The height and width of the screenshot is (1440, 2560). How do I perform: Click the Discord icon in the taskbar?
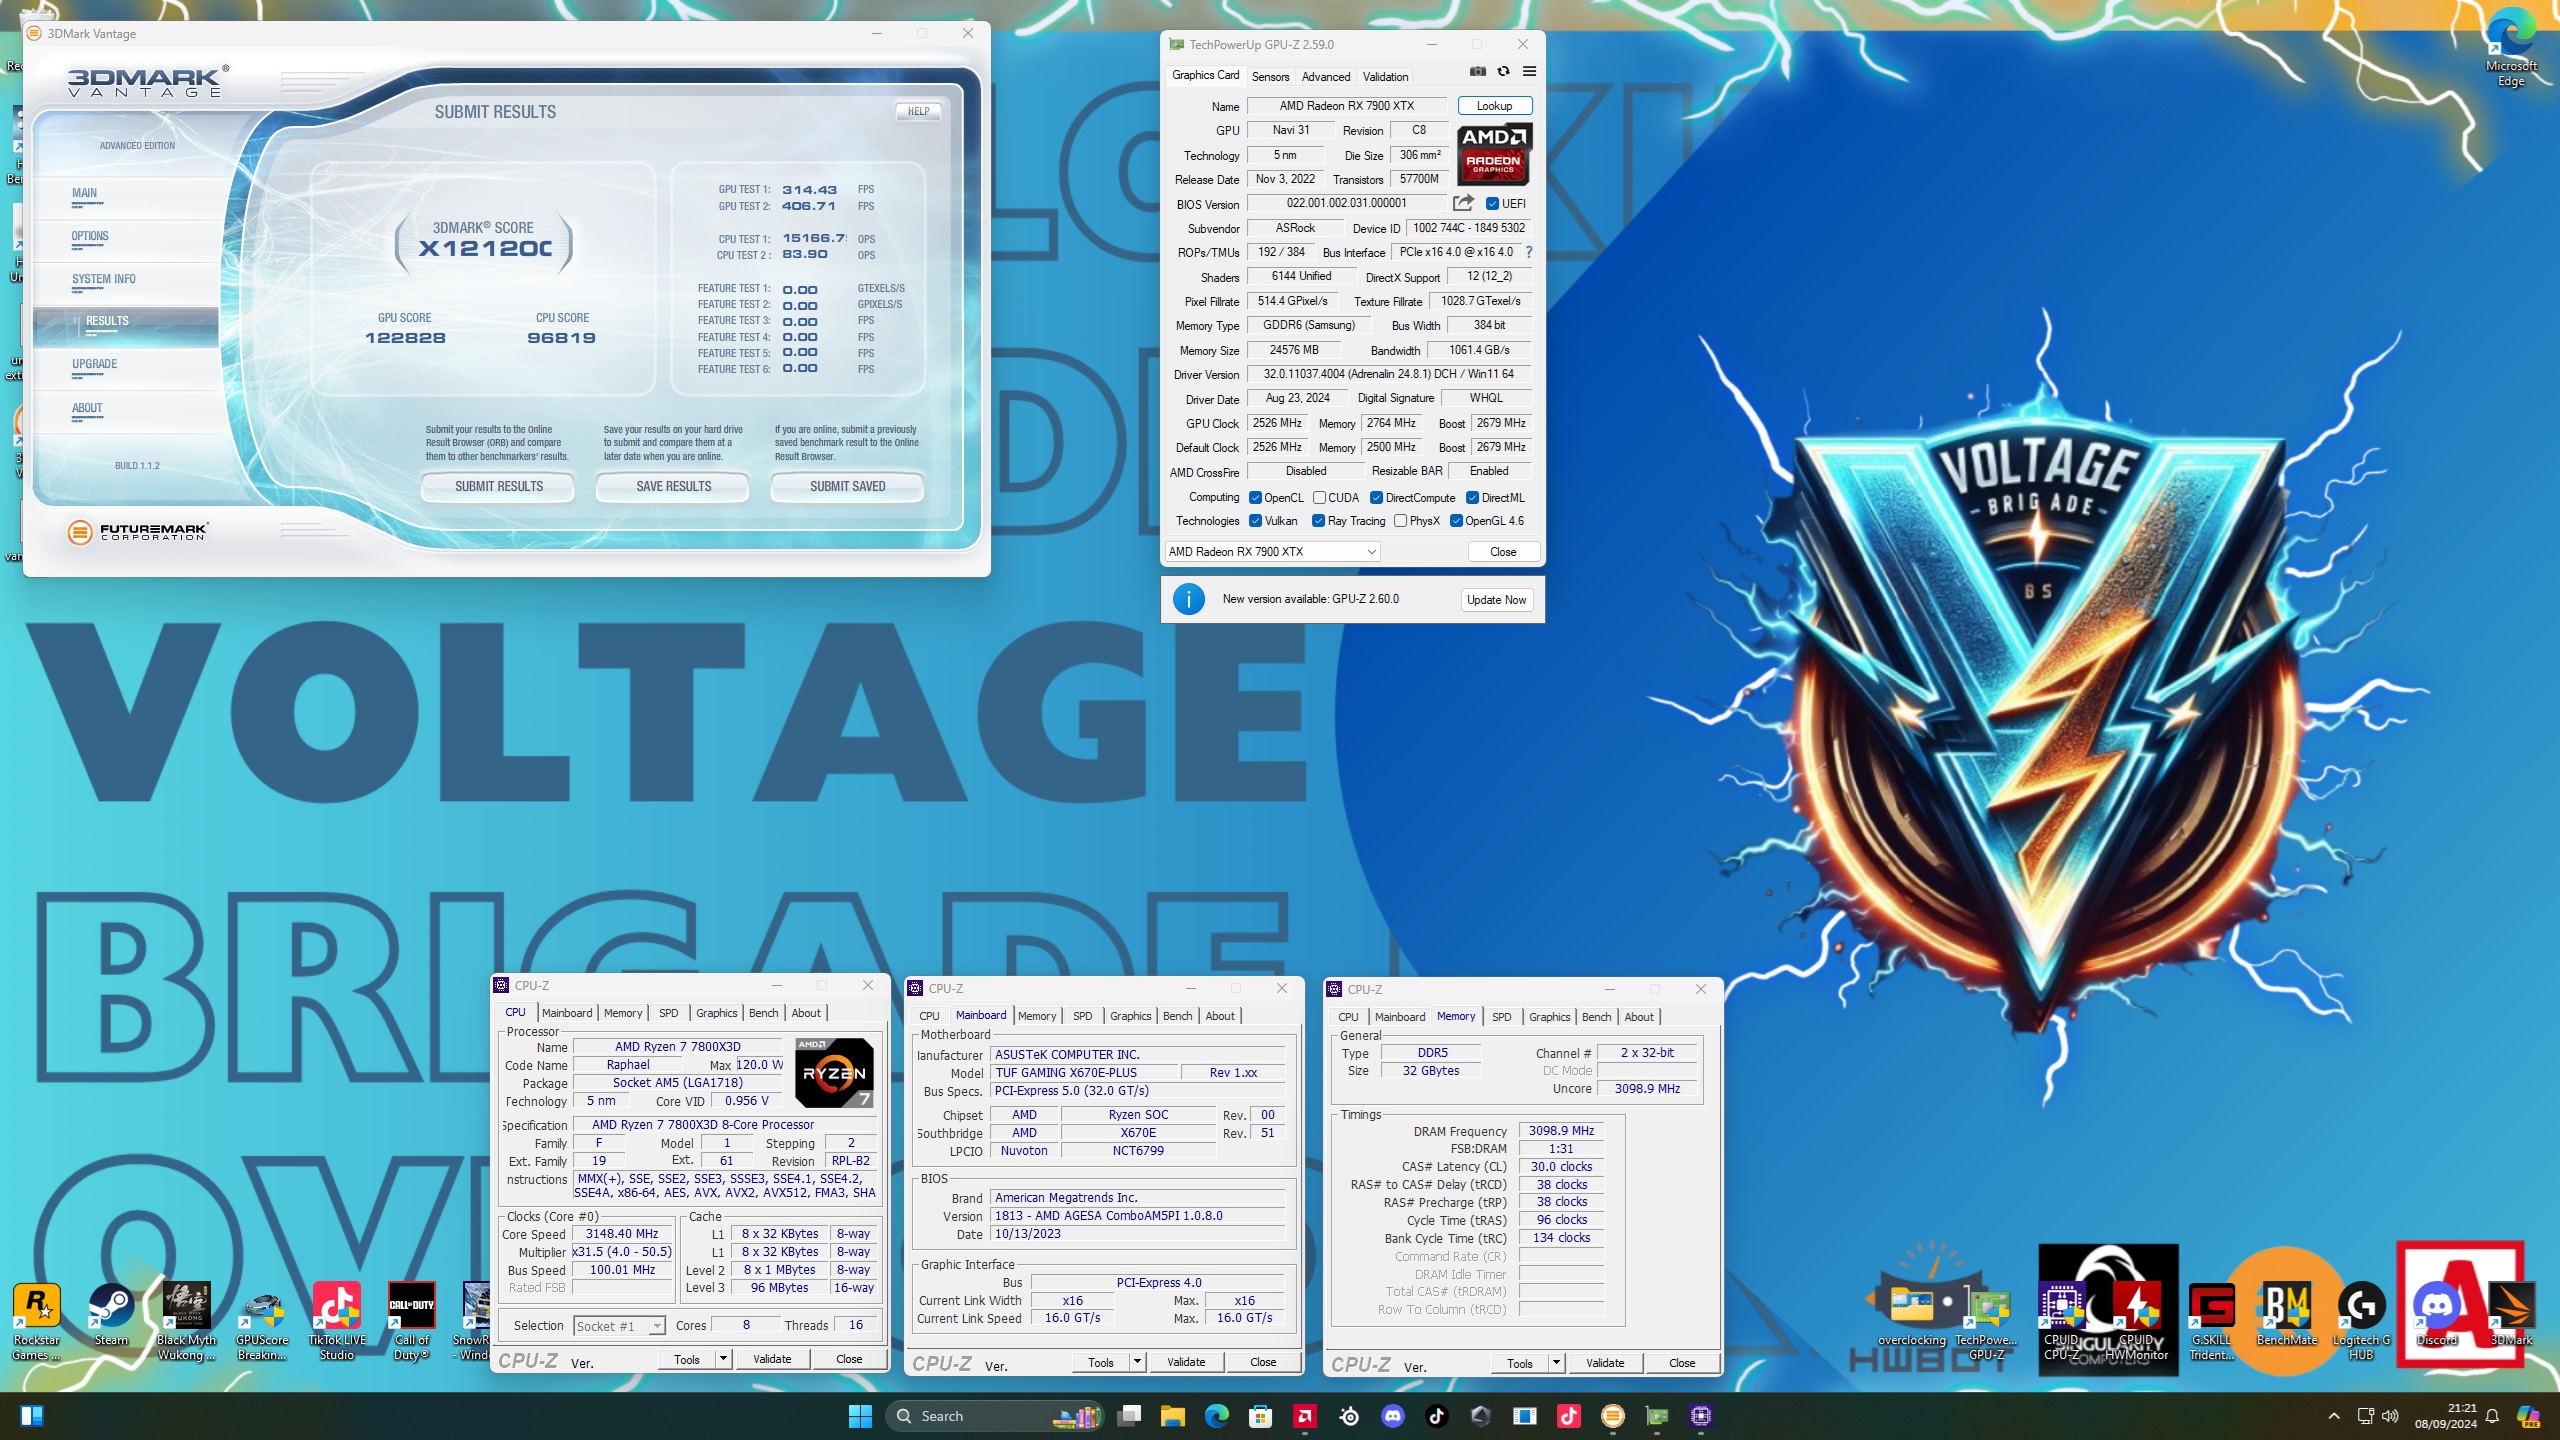pos(1392,1415)
